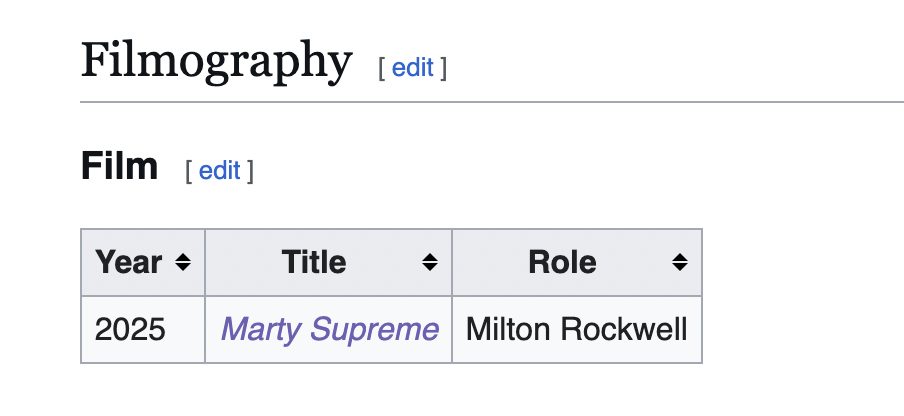
Task: Click the Film subsection heading
Action: click(119, 167)
